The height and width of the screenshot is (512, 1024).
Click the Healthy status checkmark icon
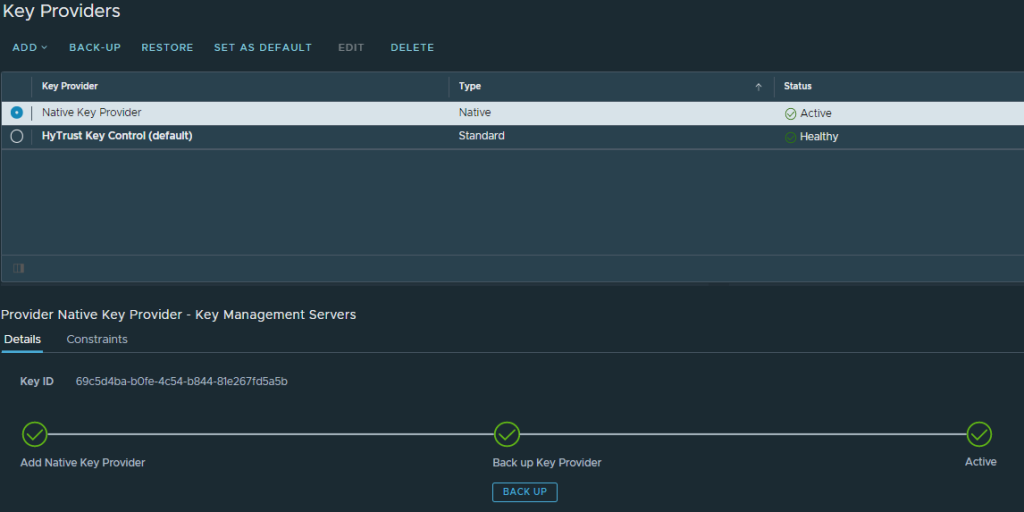[791, 137]
